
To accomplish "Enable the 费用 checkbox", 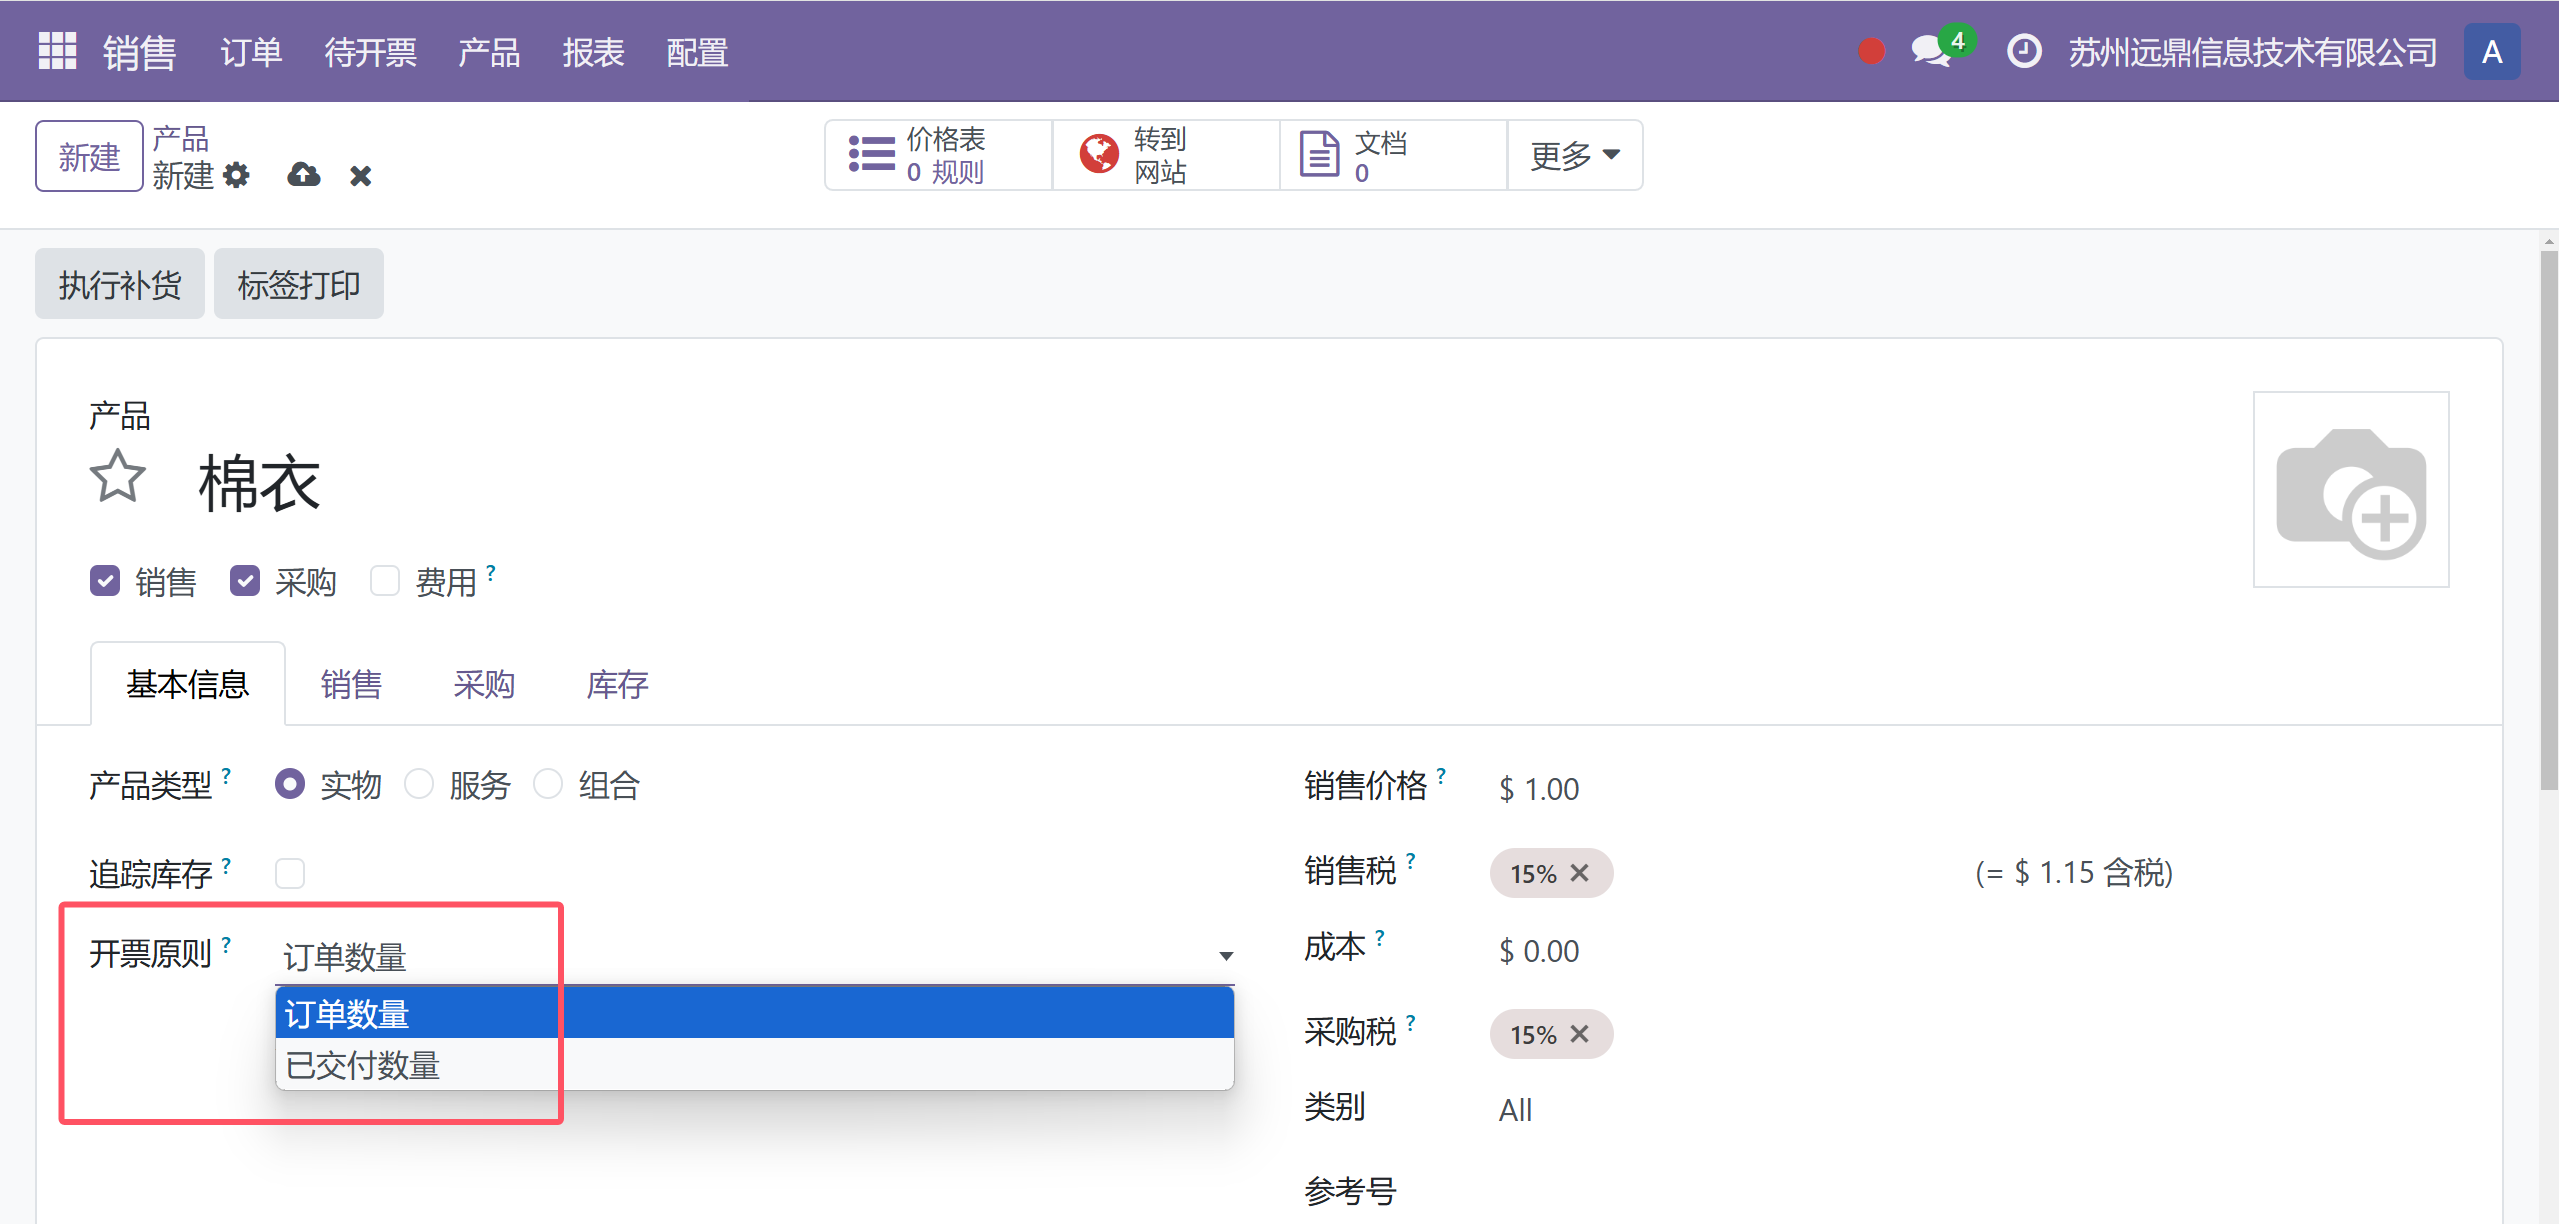I will point(385,581).
